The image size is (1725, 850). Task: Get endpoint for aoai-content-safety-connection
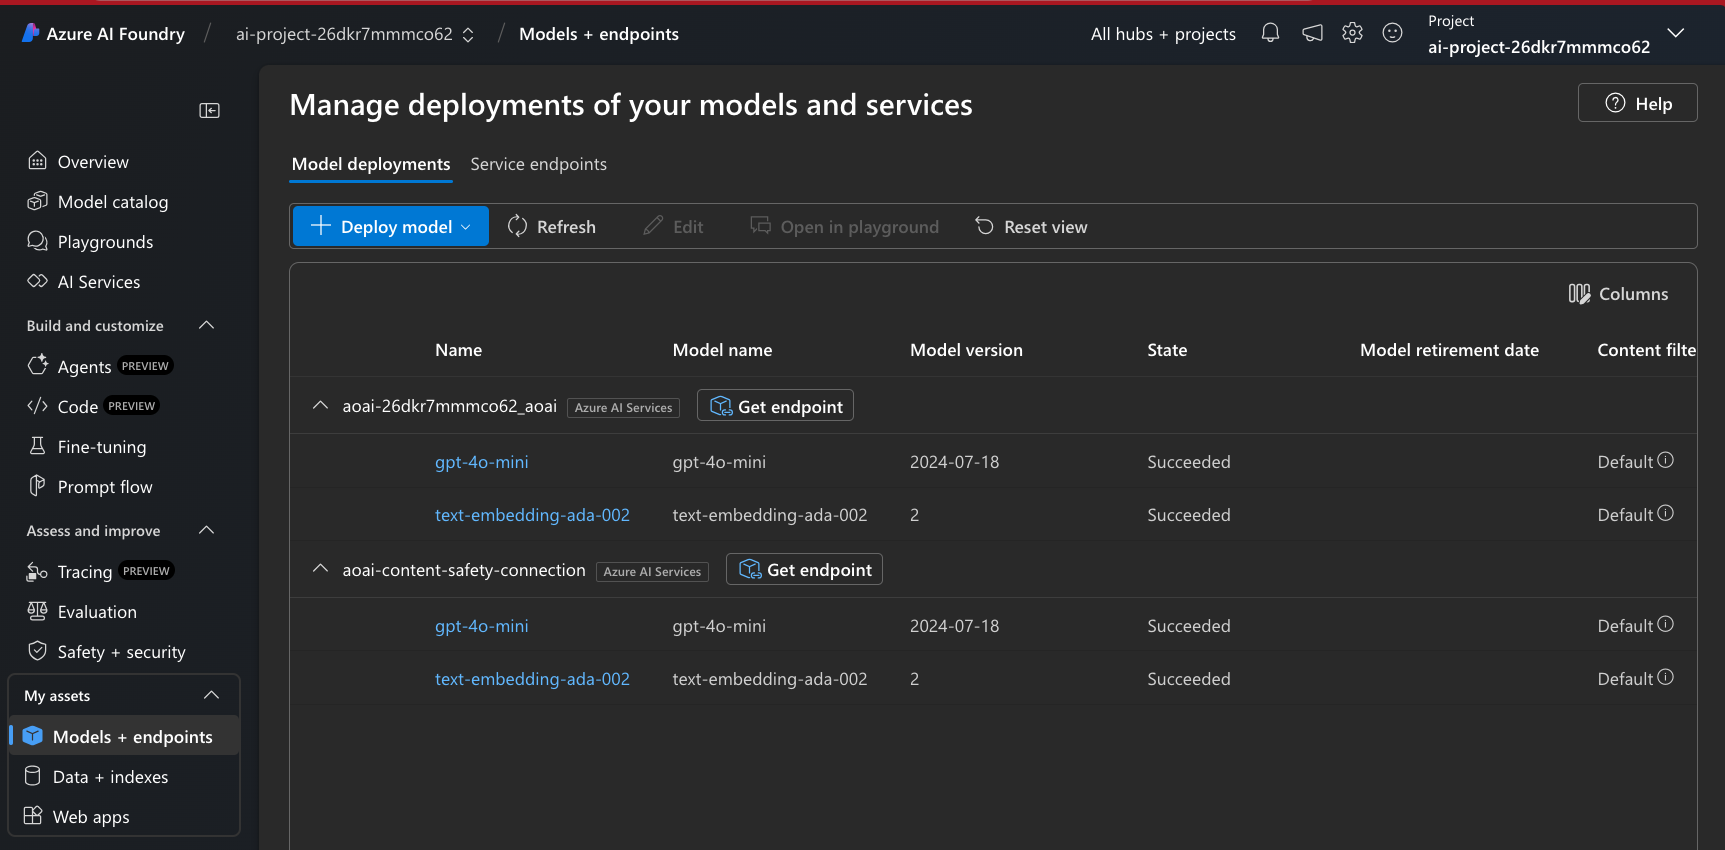tap(804, 570)
